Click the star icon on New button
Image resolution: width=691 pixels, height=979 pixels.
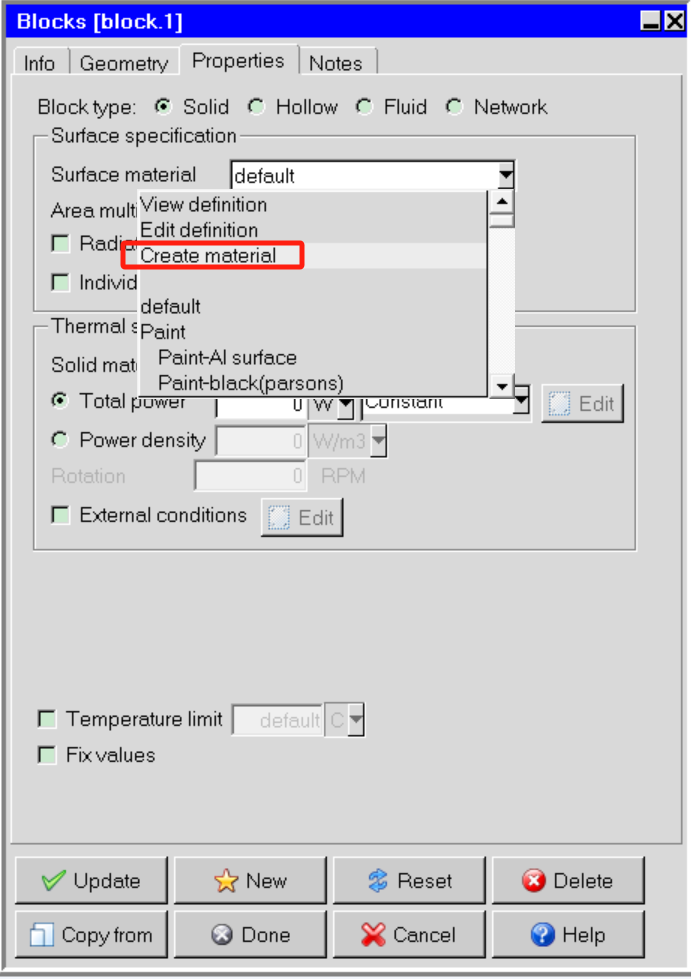coord(226,881)
